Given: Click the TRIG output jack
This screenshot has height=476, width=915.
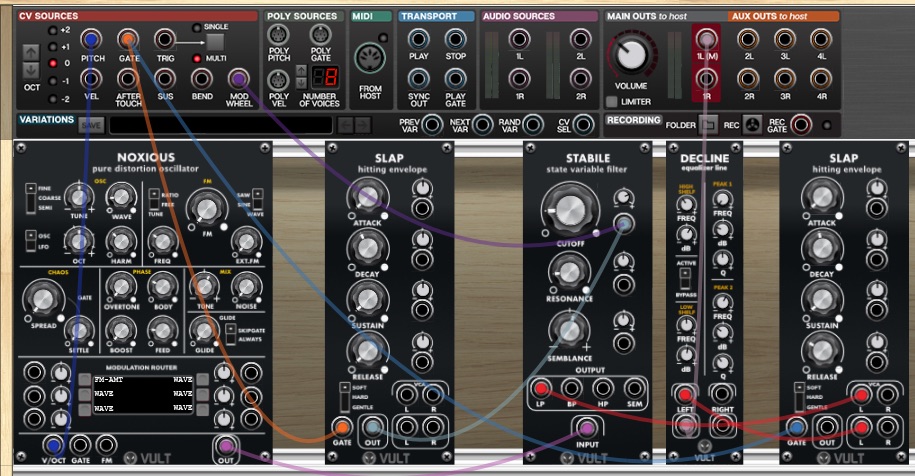Looking at the screenshot, I should click(165, 40).
